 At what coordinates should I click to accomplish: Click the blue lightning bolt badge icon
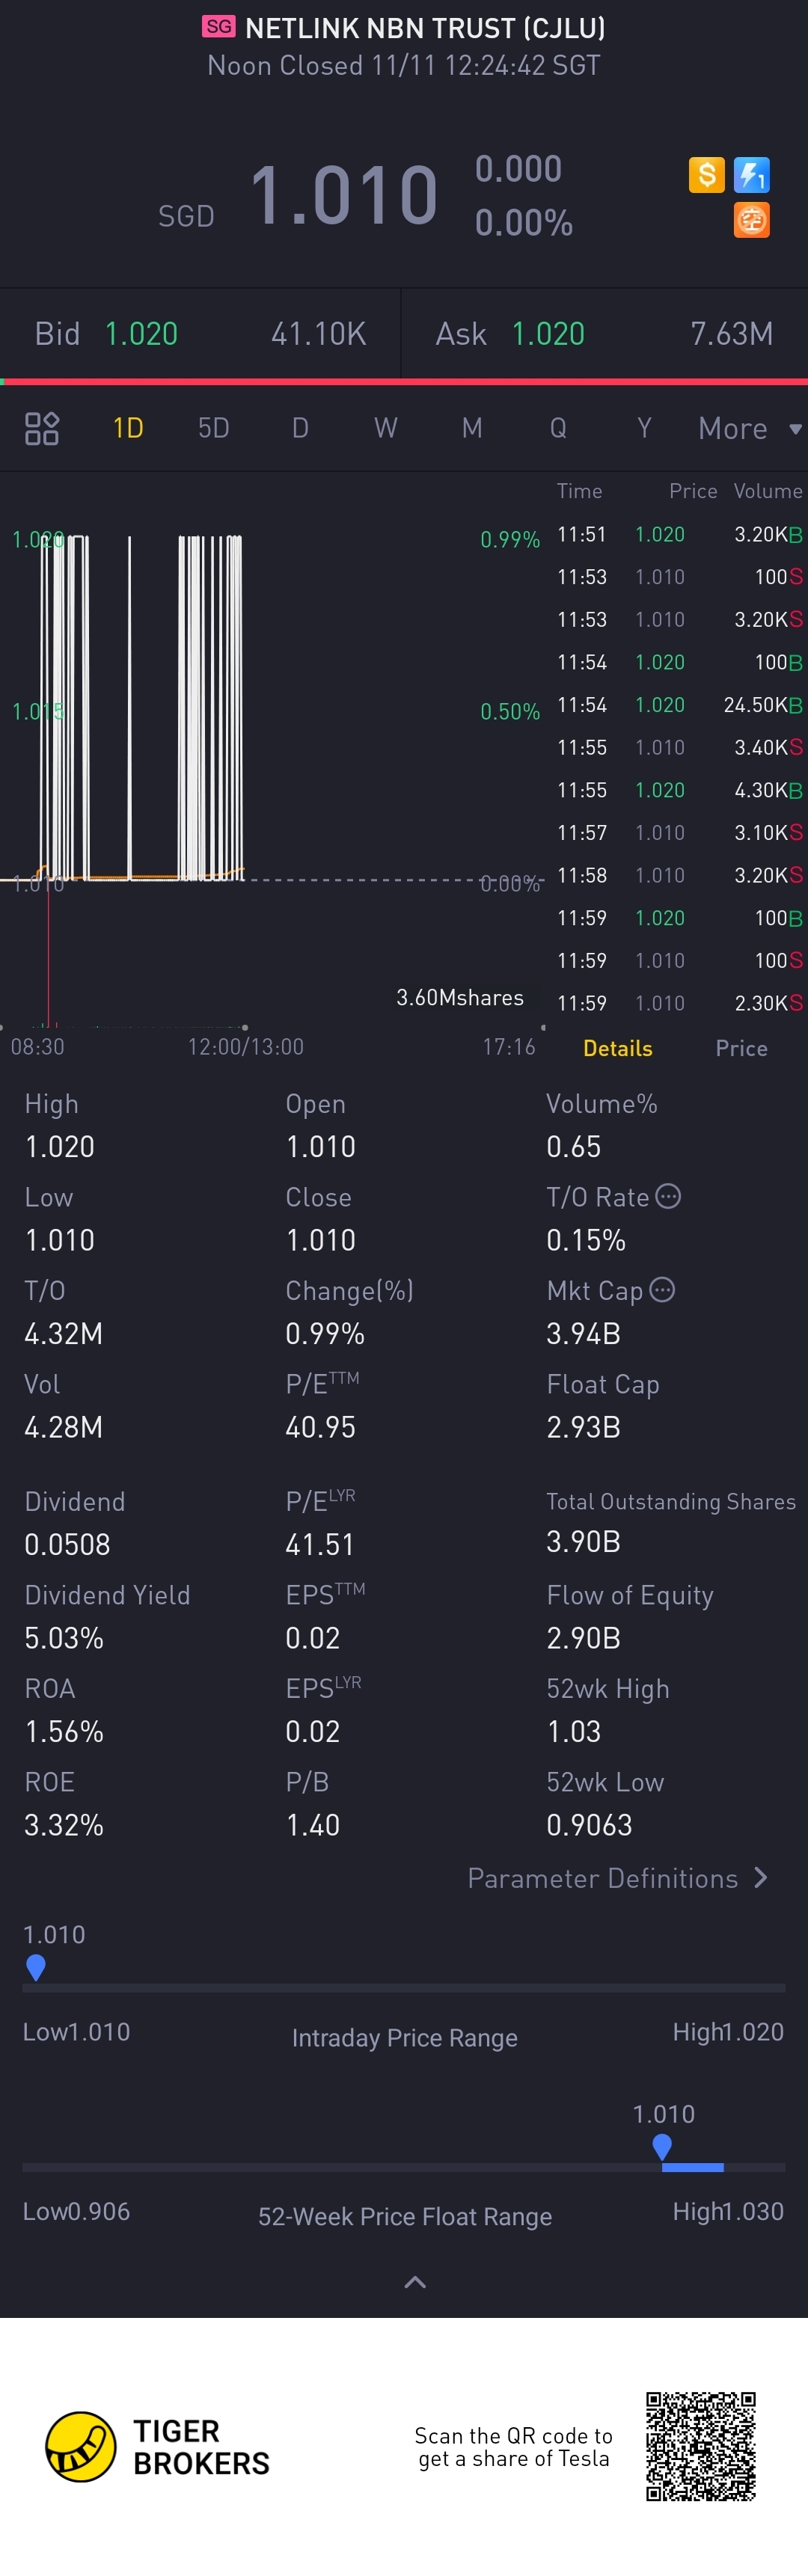coord(751,175)
